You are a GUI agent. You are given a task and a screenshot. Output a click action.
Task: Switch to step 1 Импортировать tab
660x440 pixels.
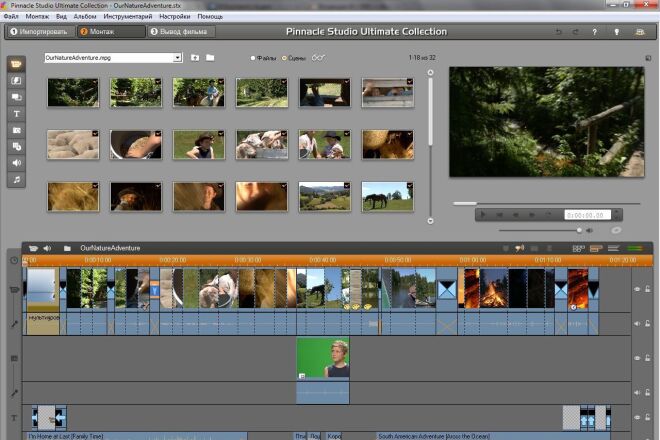40,32
